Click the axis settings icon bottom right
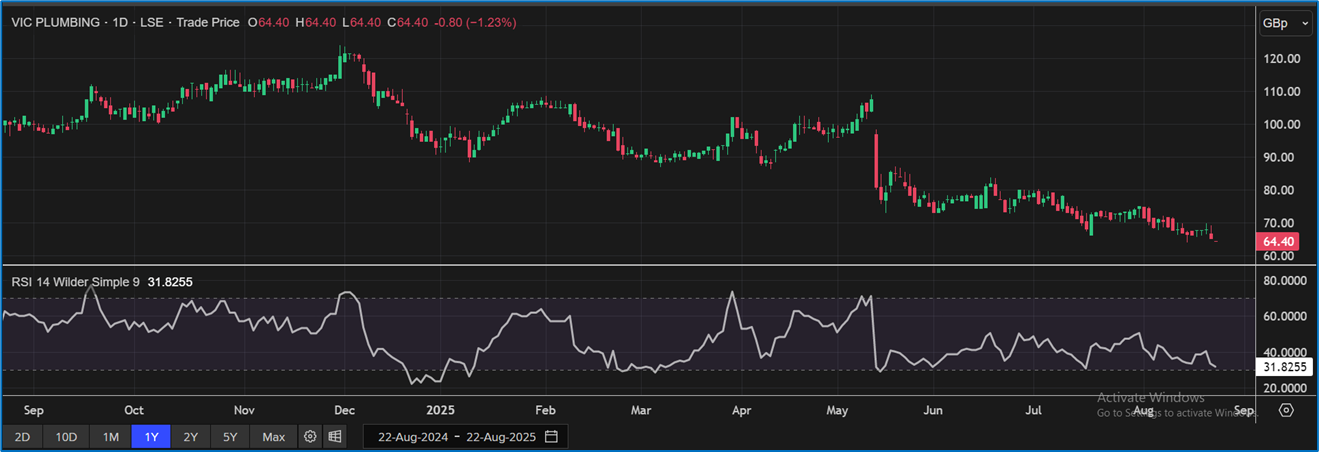1319x452 pixels. click(1286, 410)
